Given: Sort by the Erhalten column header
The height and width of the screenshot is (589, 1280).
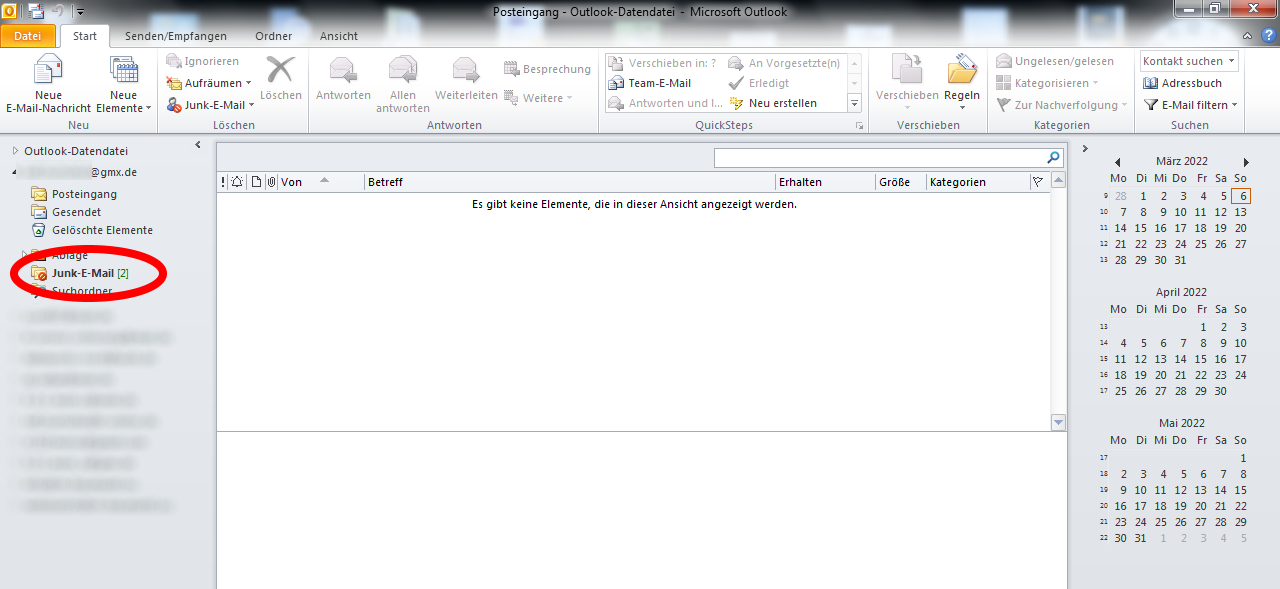Looking at the screenshot, I should (x=825, y=182).
